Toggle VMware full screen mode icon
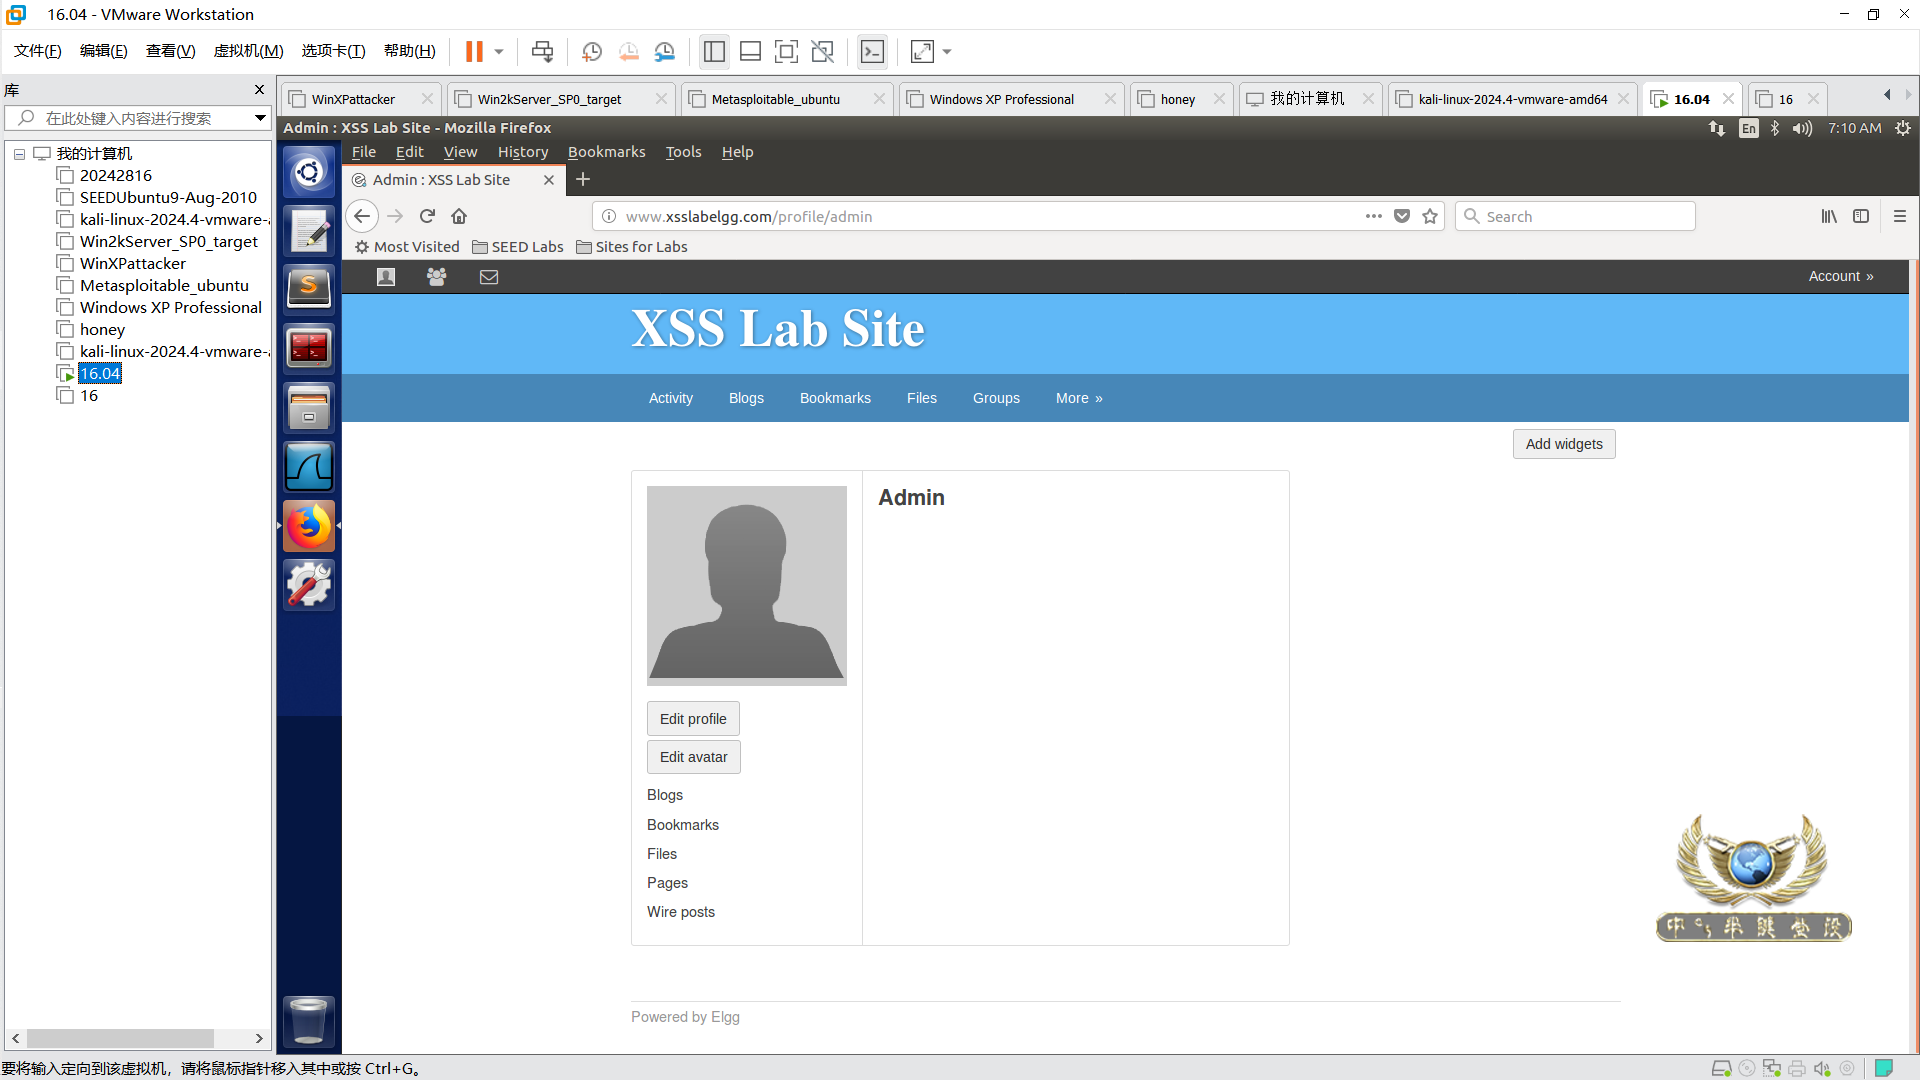The width and height of the screenshot is (1920, 1080). [x=786, y=52]
